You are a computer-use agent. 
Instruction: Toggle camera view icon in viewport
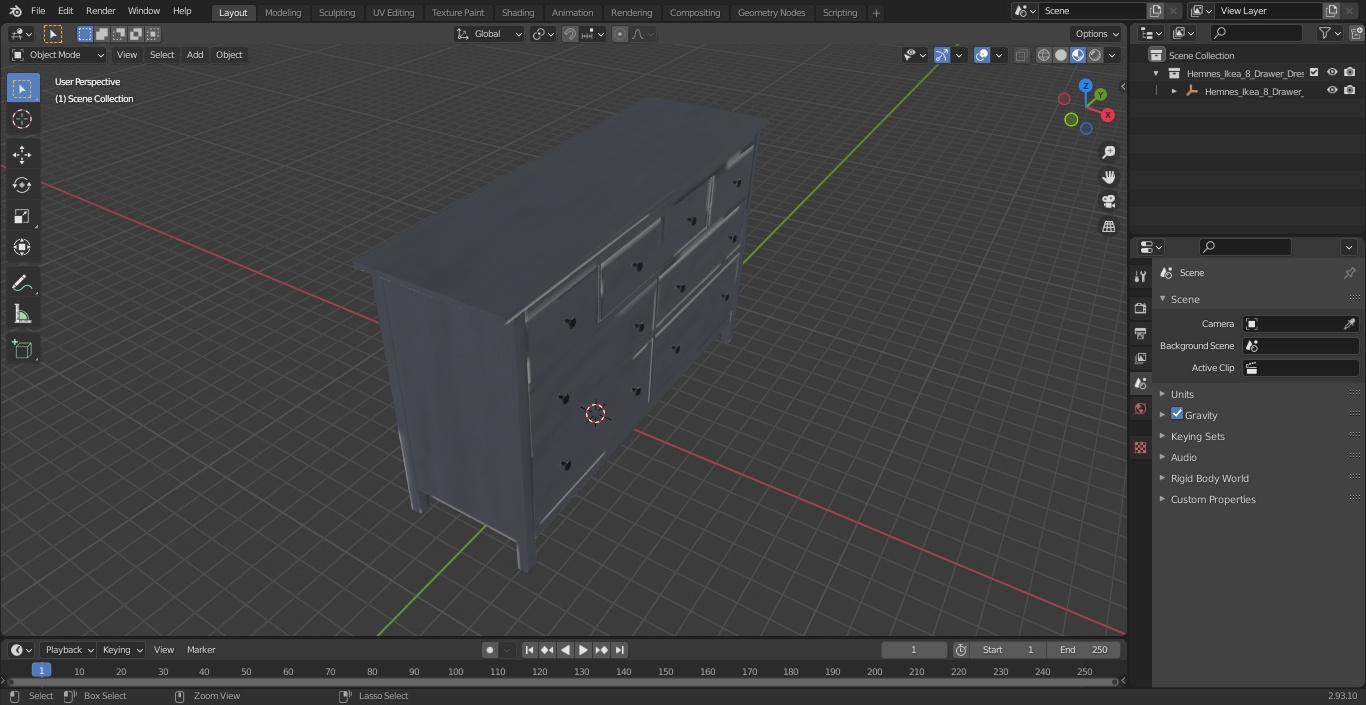(x=1108, y=201)
